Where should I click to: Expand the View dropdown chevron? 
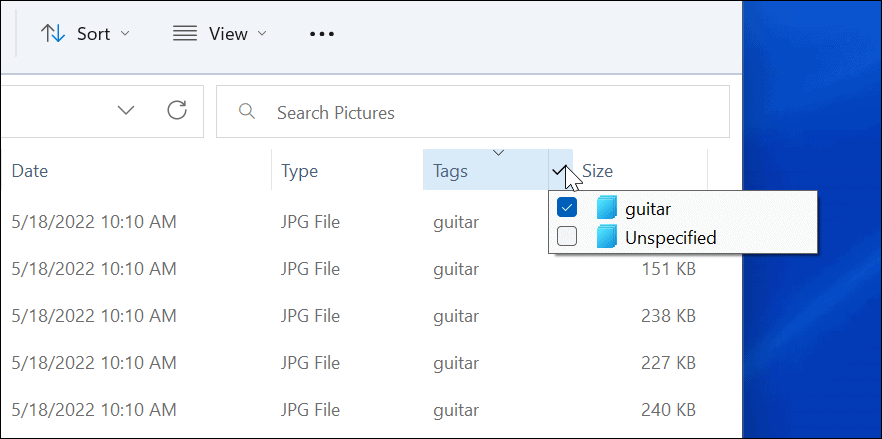pos(262,34)
